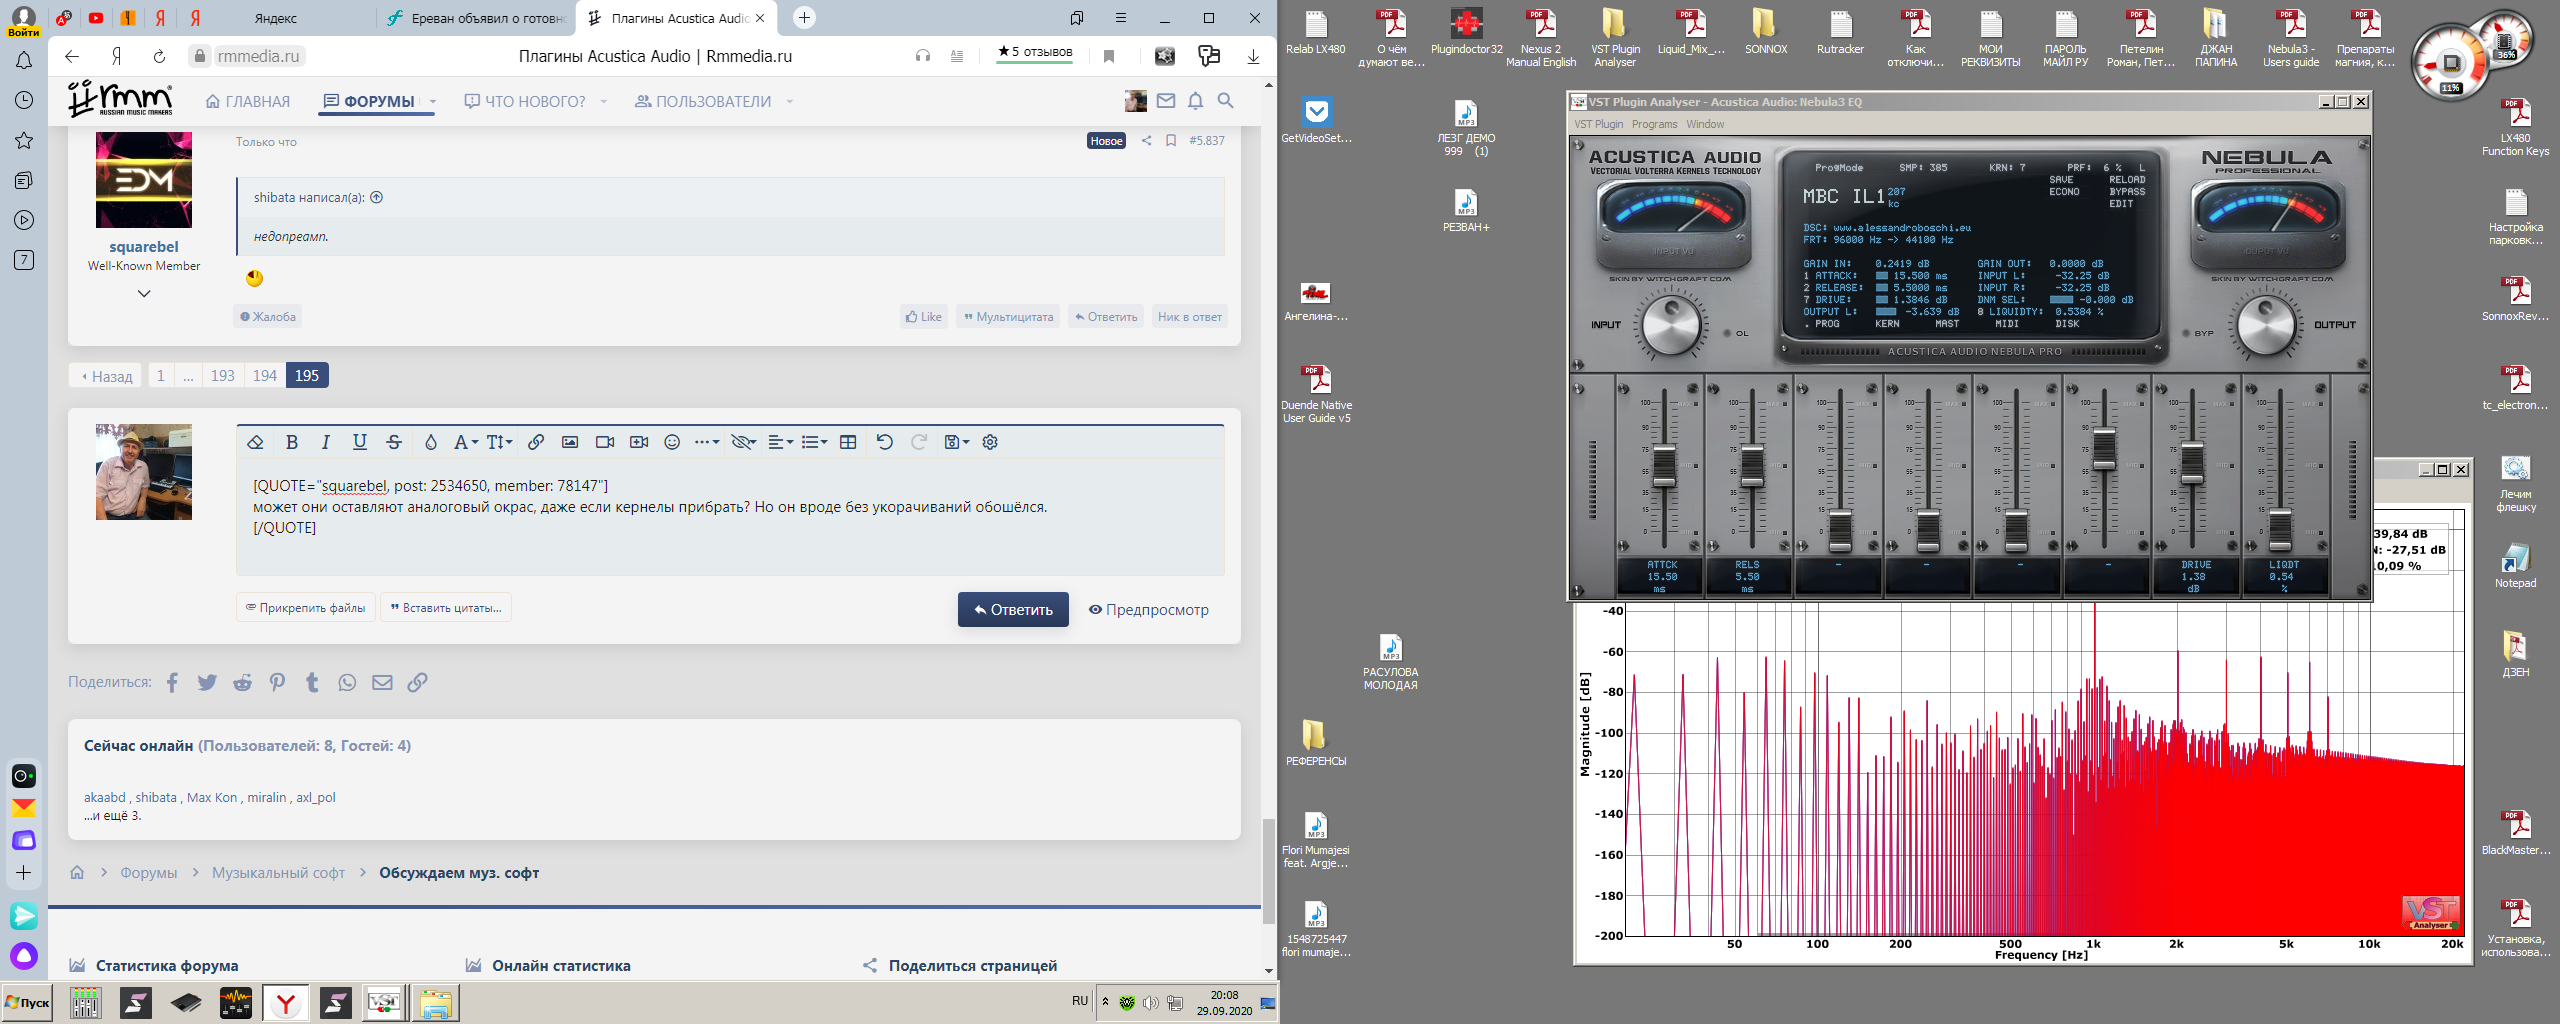Screen dimensions: 2560x1024
Task: Open the VST Plugin menu in Analyser
Action: [x=1598, y=124]
